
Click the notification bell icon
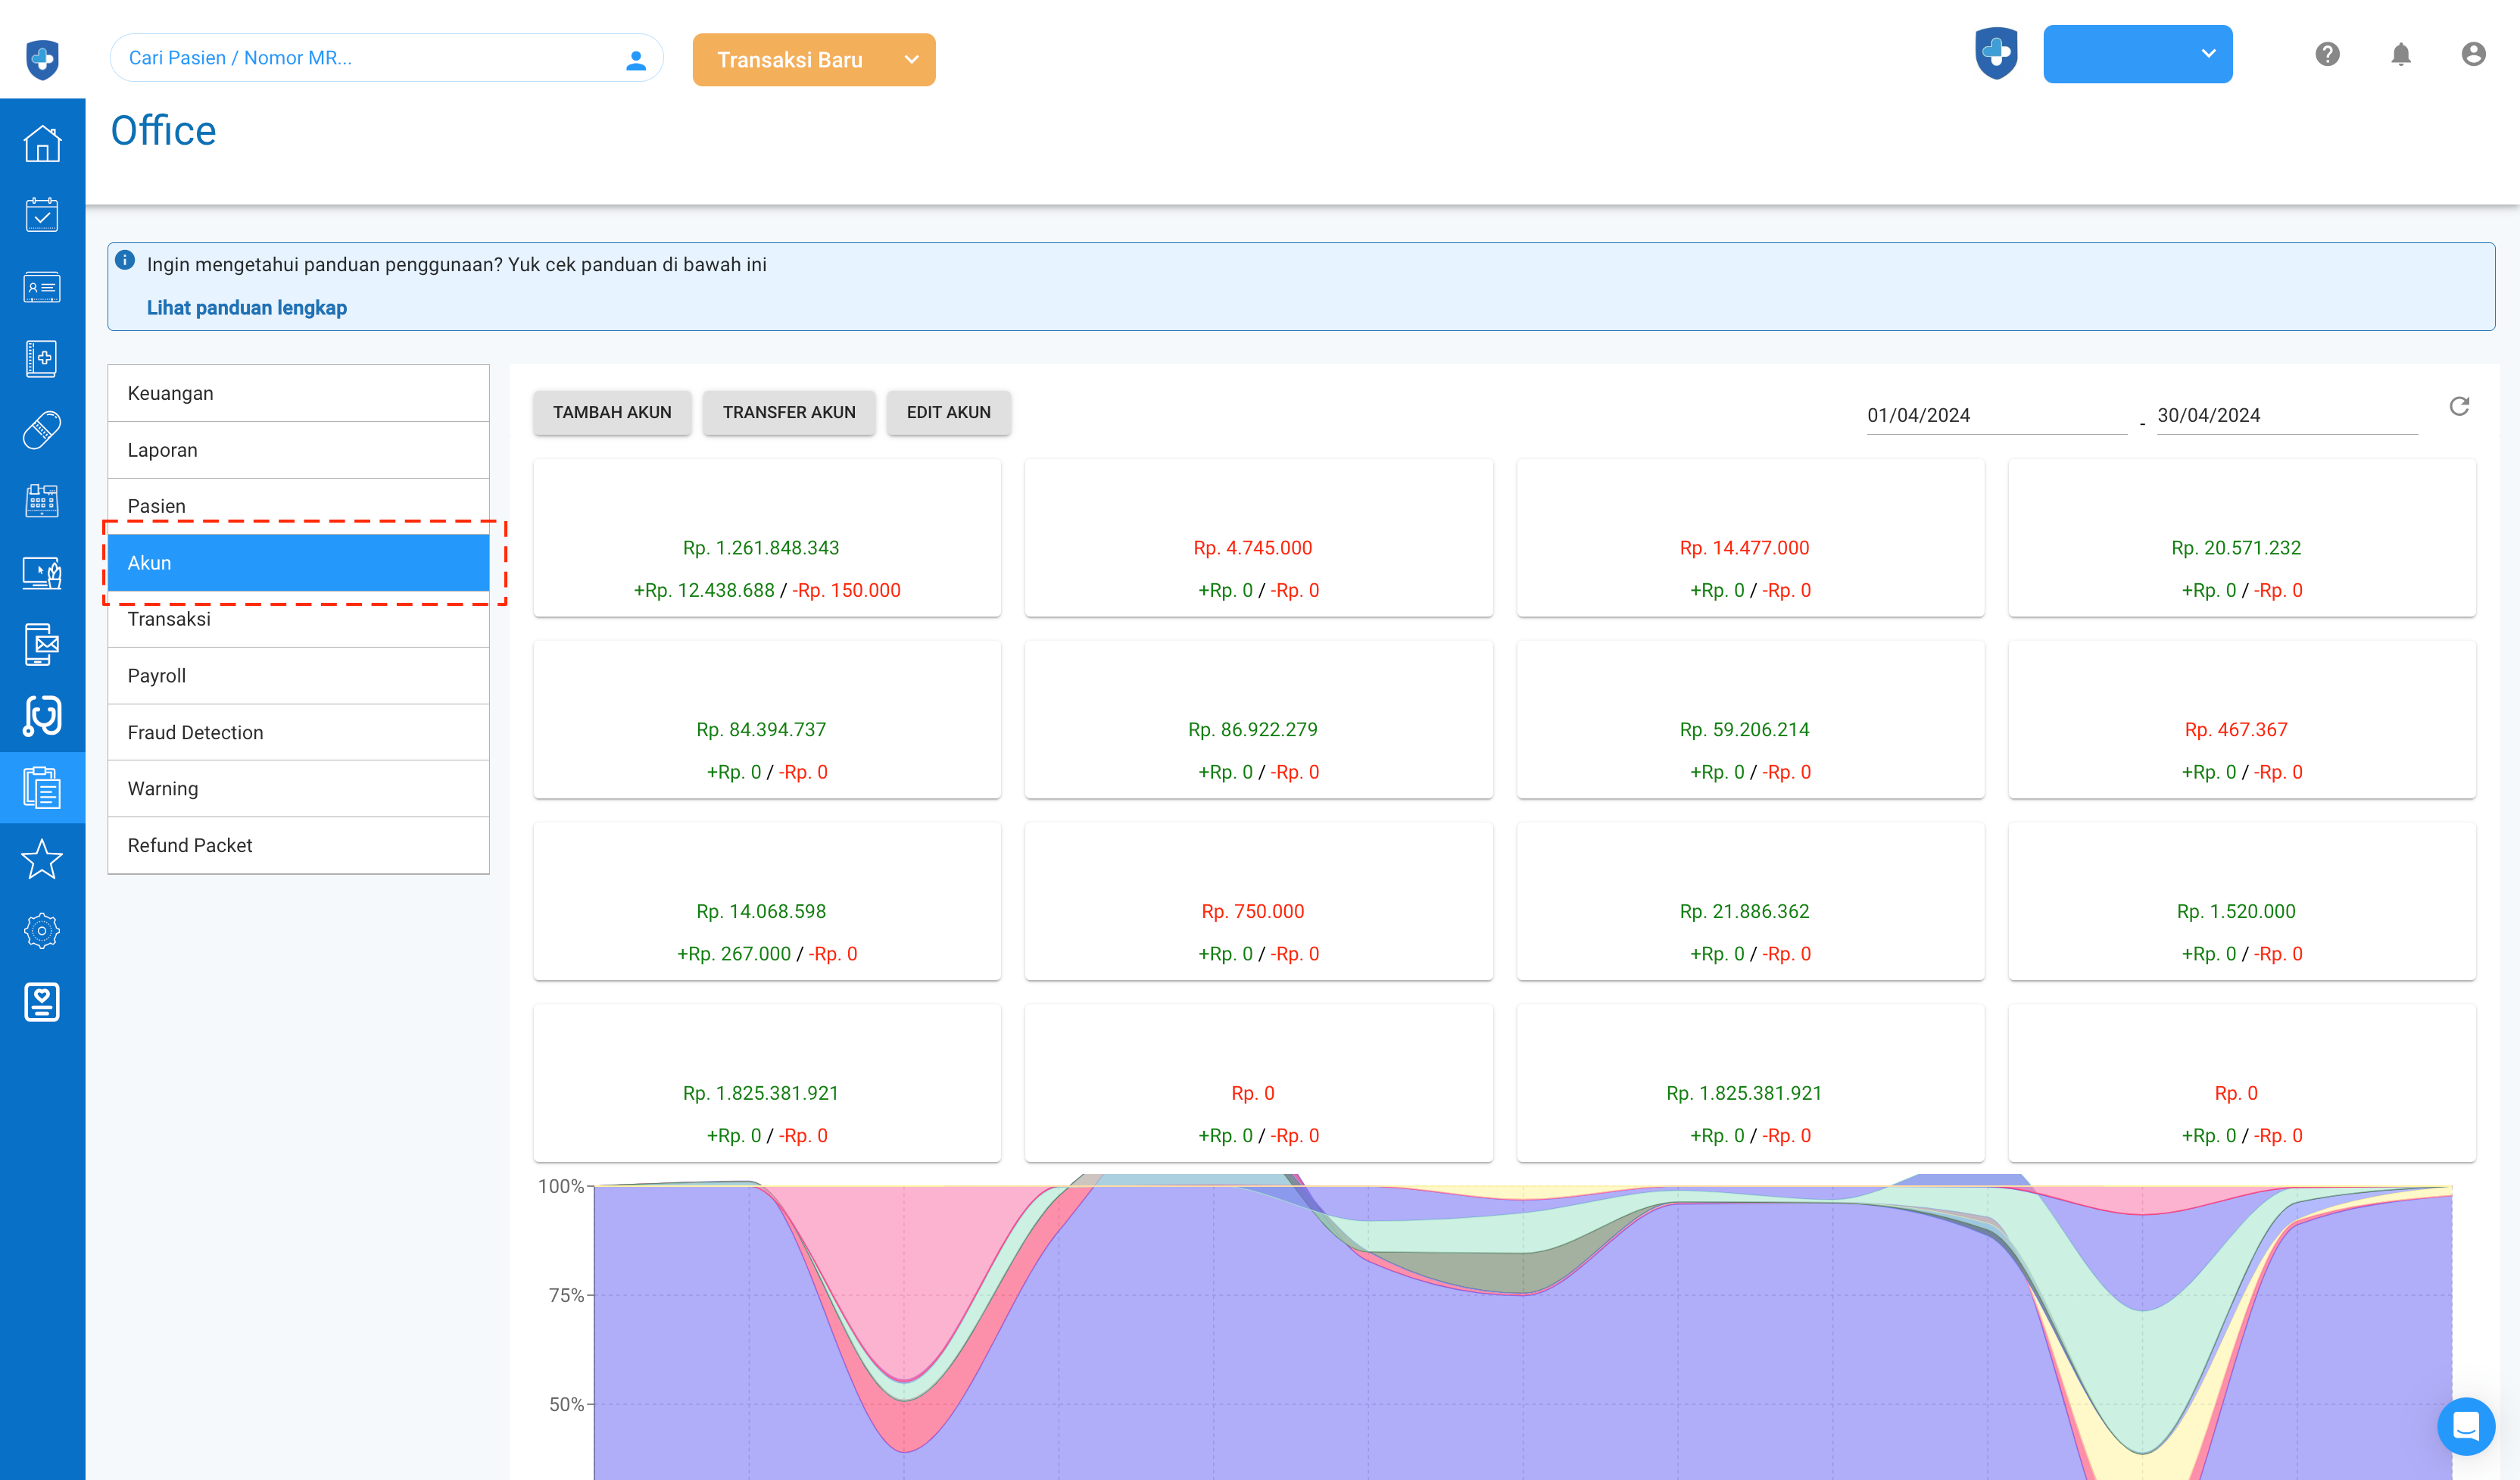click(x=2400, y=55)
